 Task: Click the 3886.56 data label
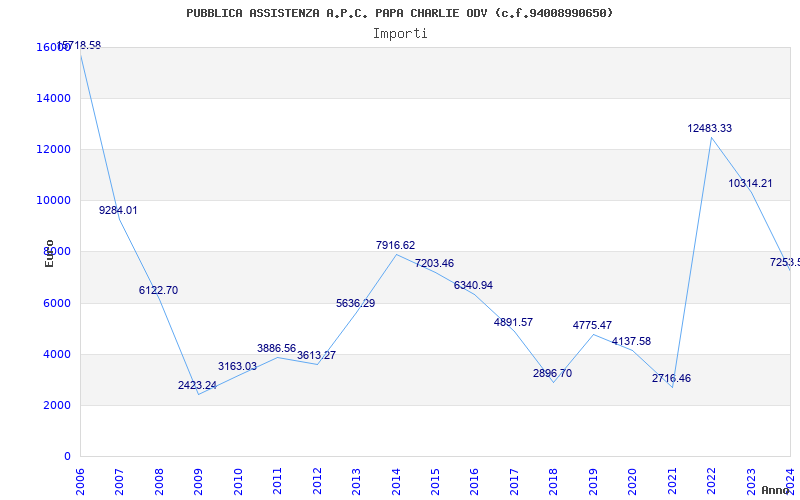(277, 348)
